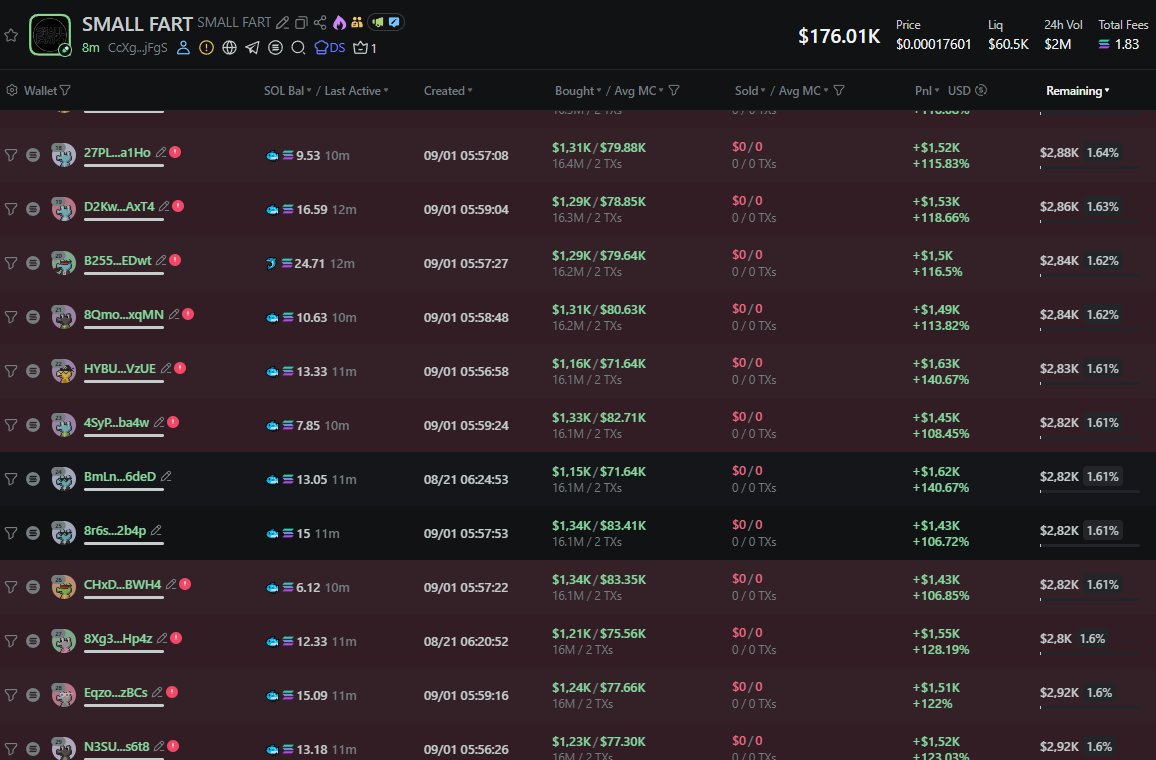Open wallet 8r6s...2b4p
The height and width of the screenshot is (760, 1156).
115,530
